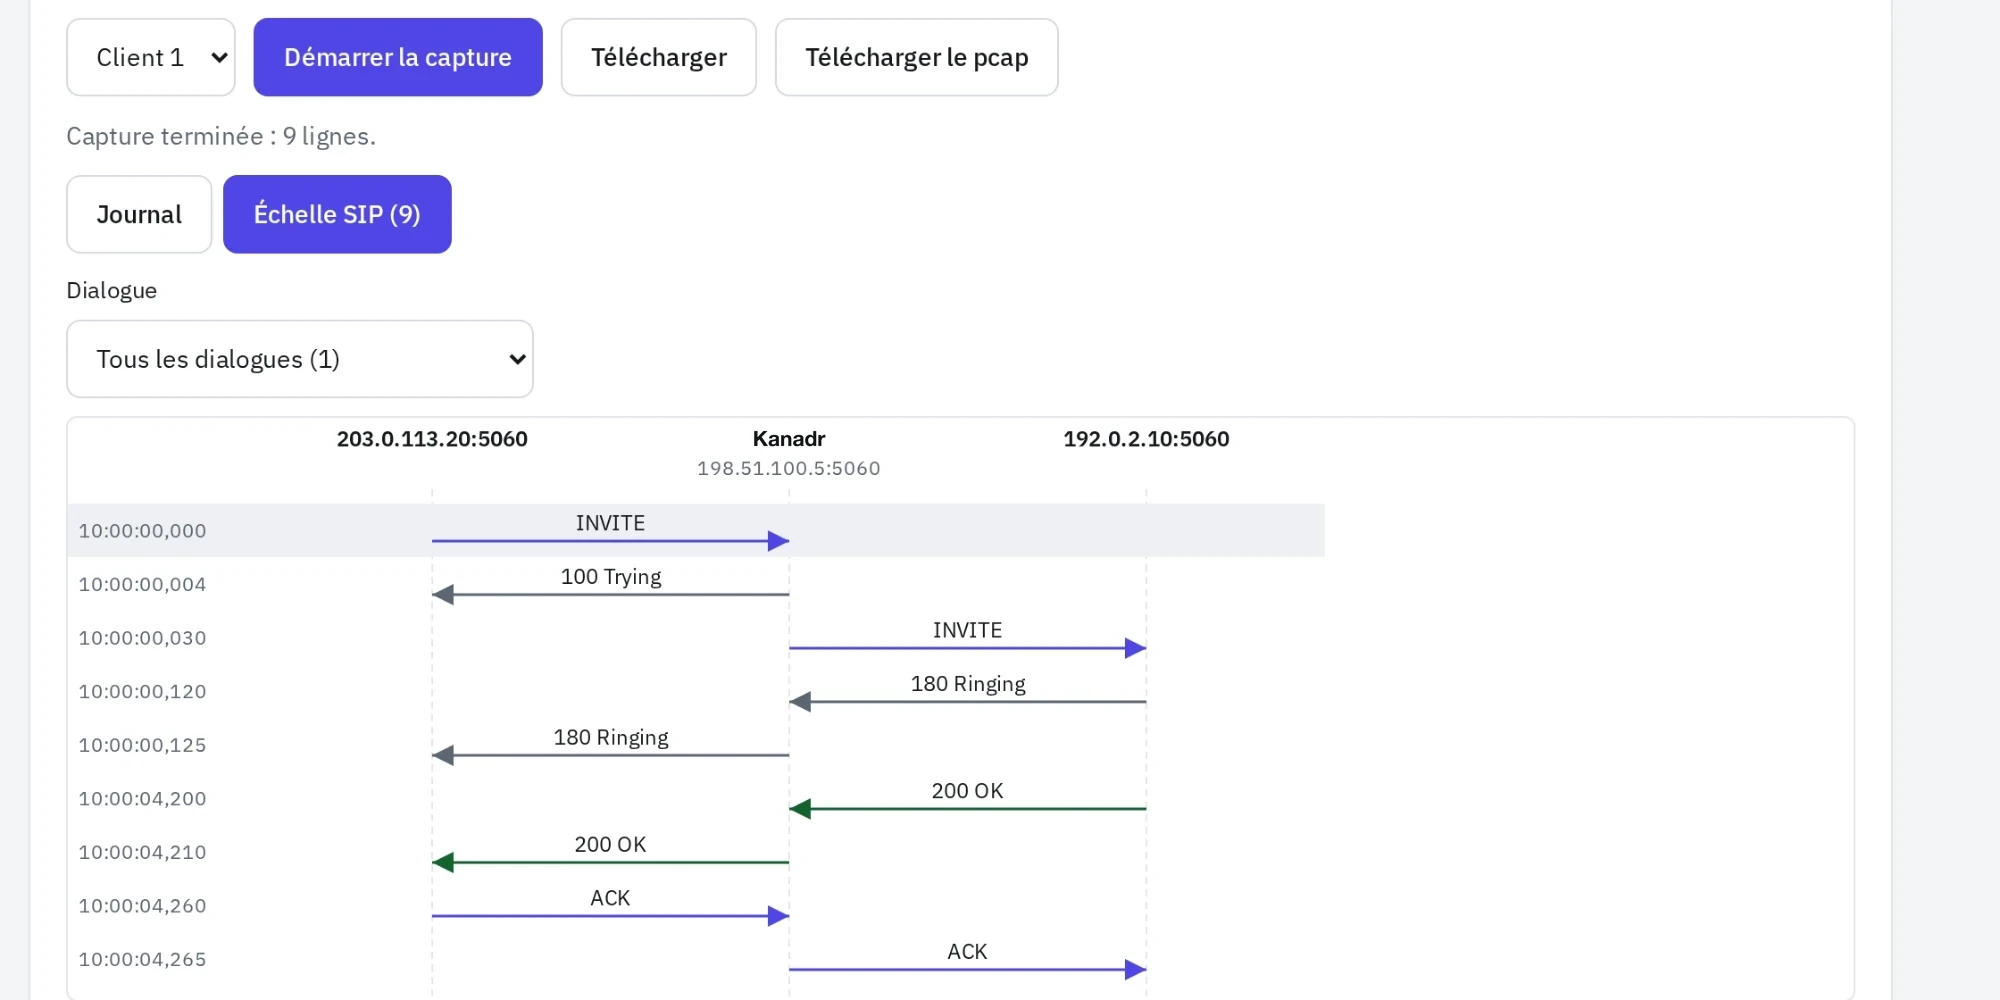Select the 100 Trying message at 10:00:00,004
This screenshot has width=2000, height=1000.
(x=611, y=584)
